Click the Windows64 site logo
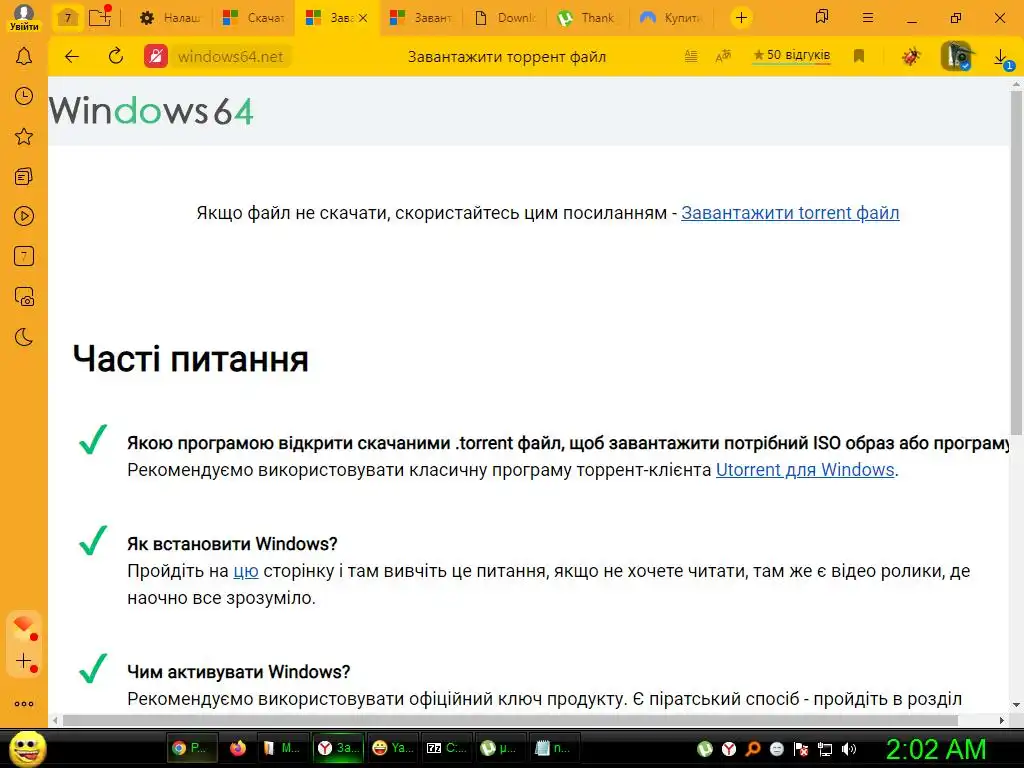 tap(151, 110)
